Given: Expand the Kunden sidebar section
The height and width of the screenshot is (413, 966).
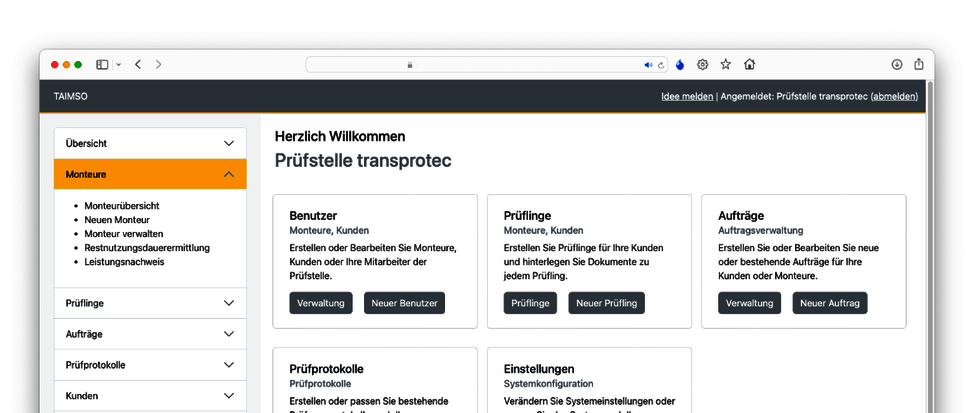Looking at the screenshot, I should (x=150, y=396).
